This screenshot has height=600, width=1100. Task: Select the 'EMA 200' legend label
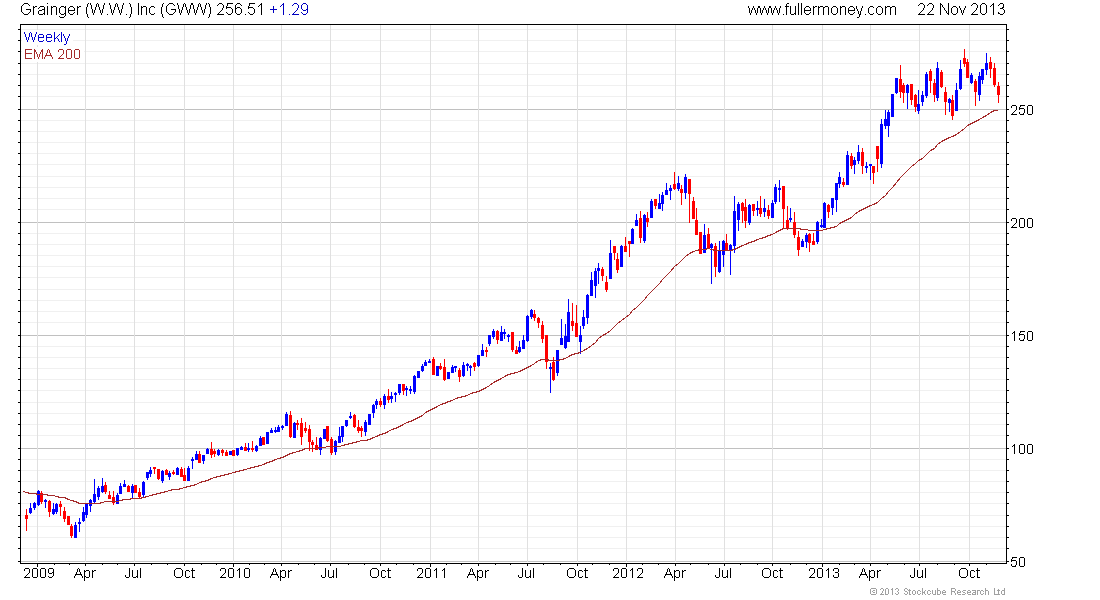pos(52,54)
